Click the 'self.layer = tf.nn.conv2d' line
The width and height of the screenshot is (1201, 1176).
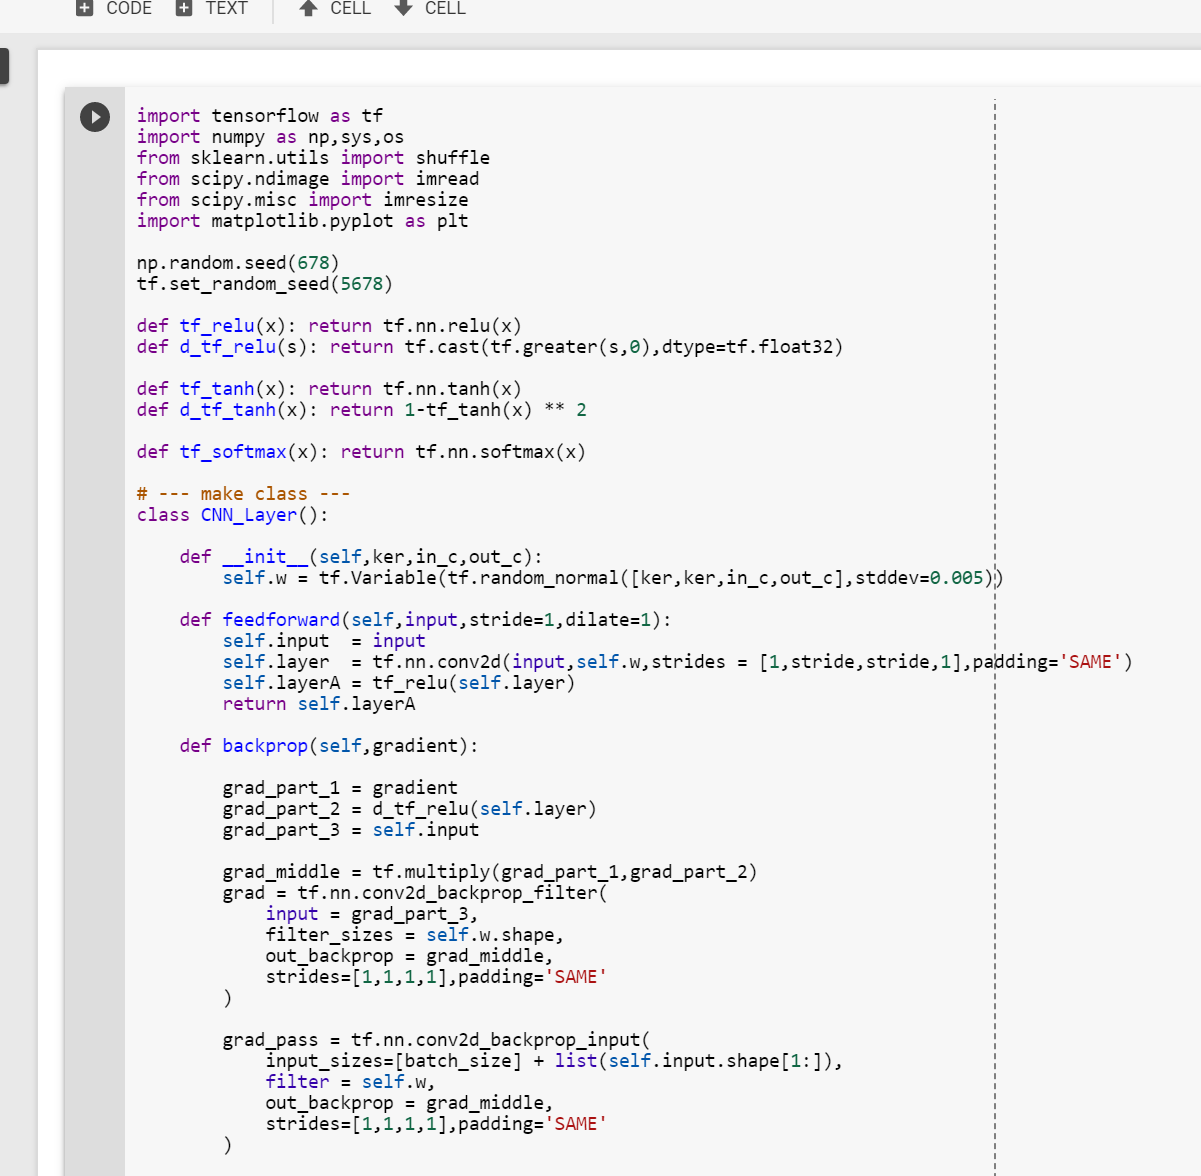pyautogui.click(x=678, y=662)
